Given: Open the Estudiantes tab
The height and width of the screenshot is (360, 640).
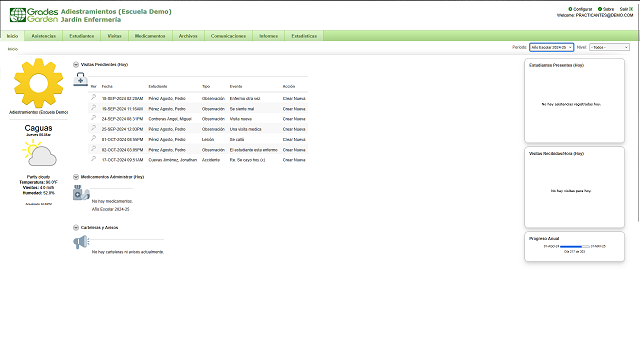Looking at the screenshot, I should click(x=82, y=36).
